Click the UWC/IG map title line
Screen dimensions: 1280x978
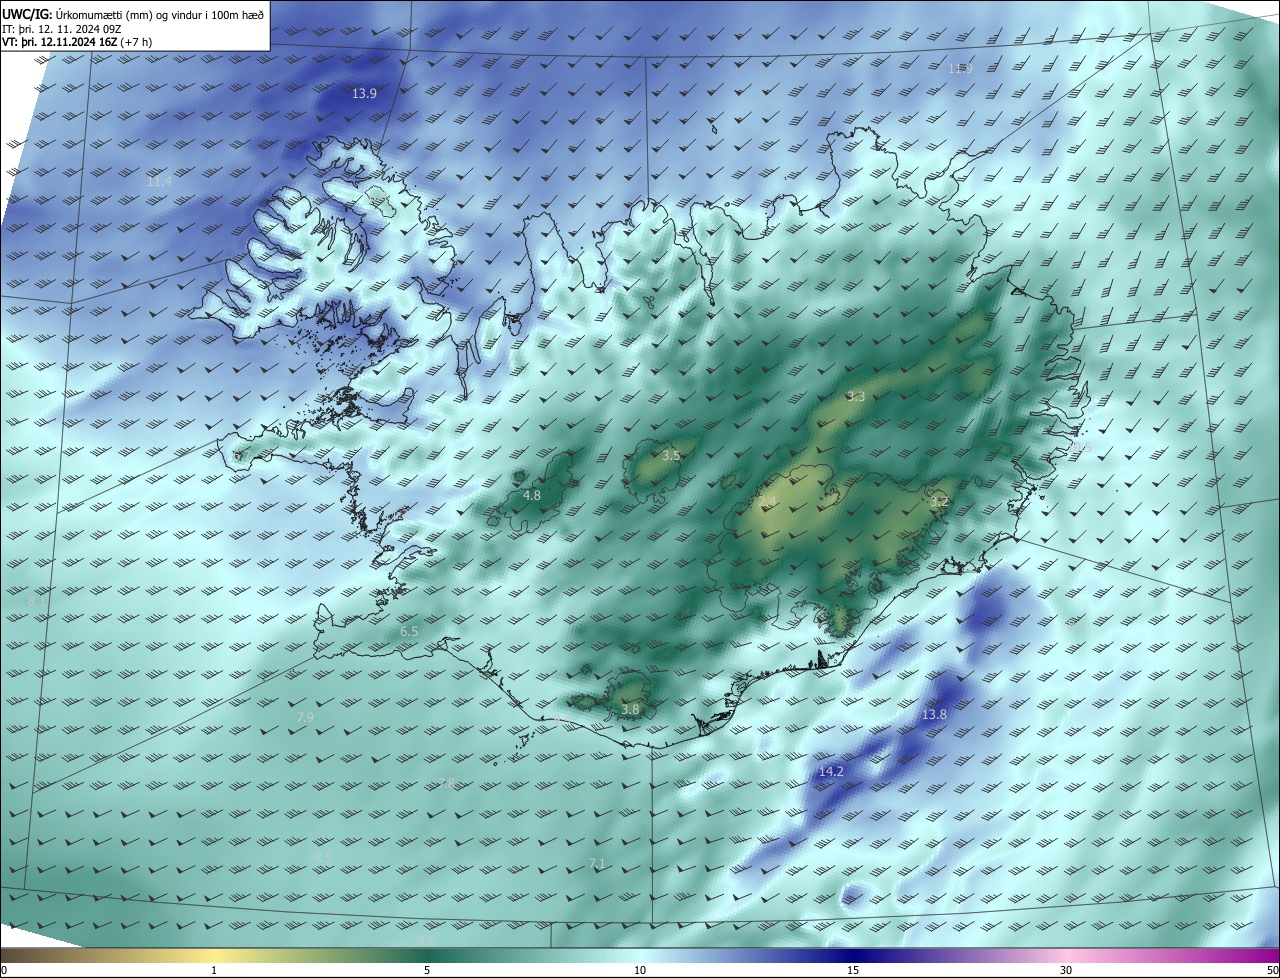[134, 13]
